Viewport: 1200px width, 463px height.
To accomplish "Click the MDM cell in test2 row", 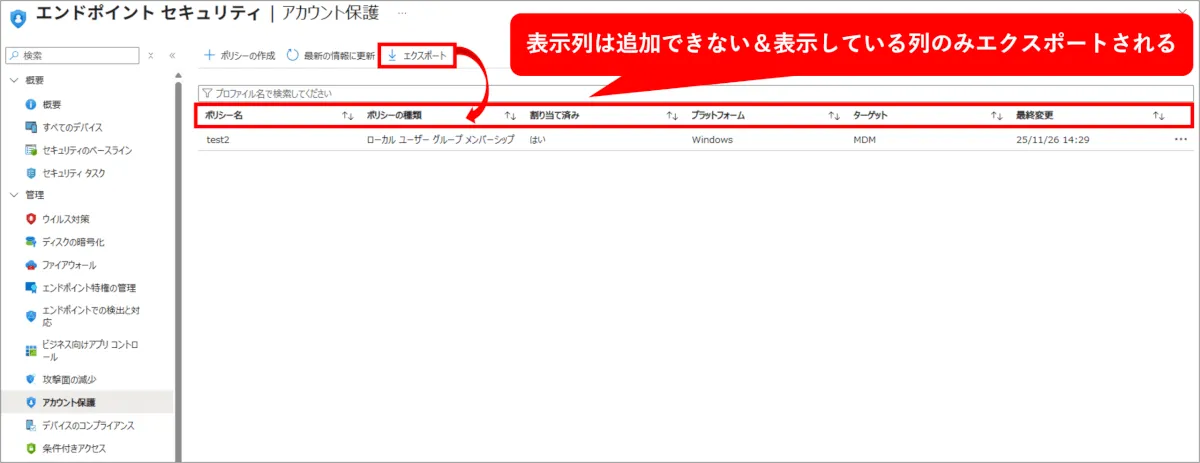I will pos(864,140).
